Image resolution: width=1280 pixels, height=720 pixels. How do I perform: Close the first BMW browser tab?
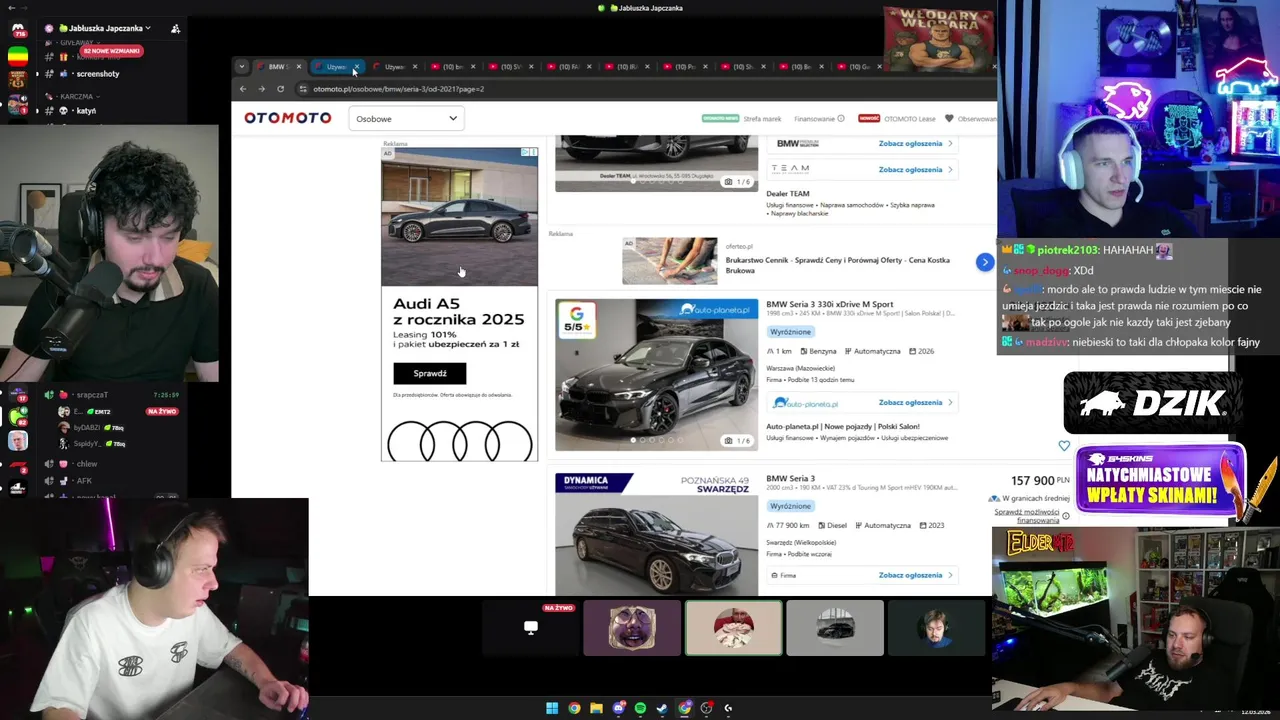(x=299, y=67)
